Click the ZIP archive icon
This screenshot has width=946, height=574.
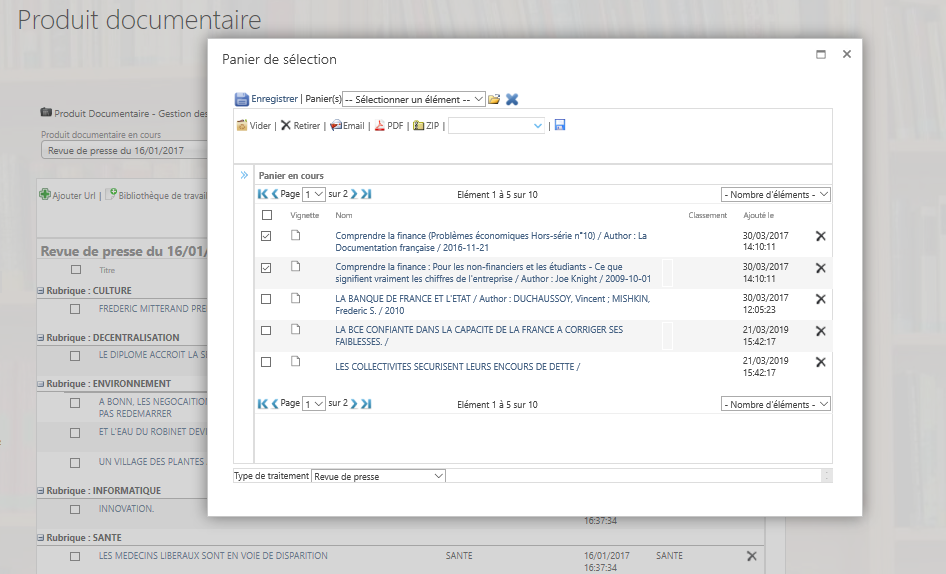click(418, 126)
